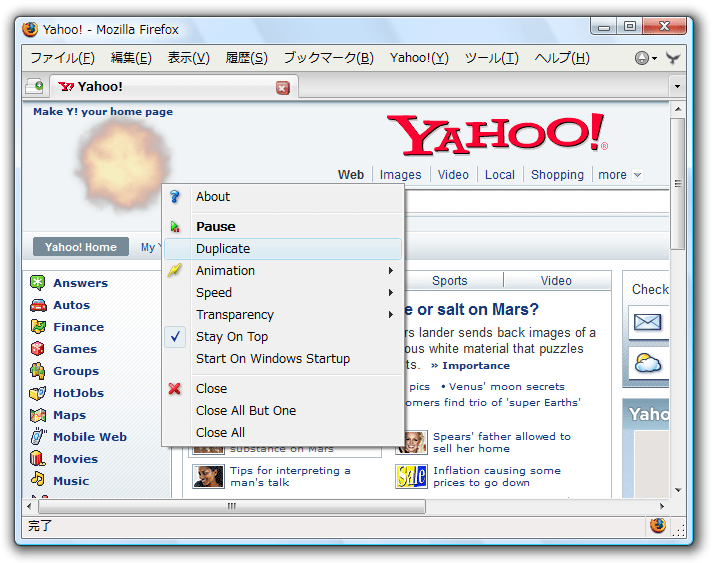
Task: Click the throbber bird icon in menu bar
Action: [673, 58]
